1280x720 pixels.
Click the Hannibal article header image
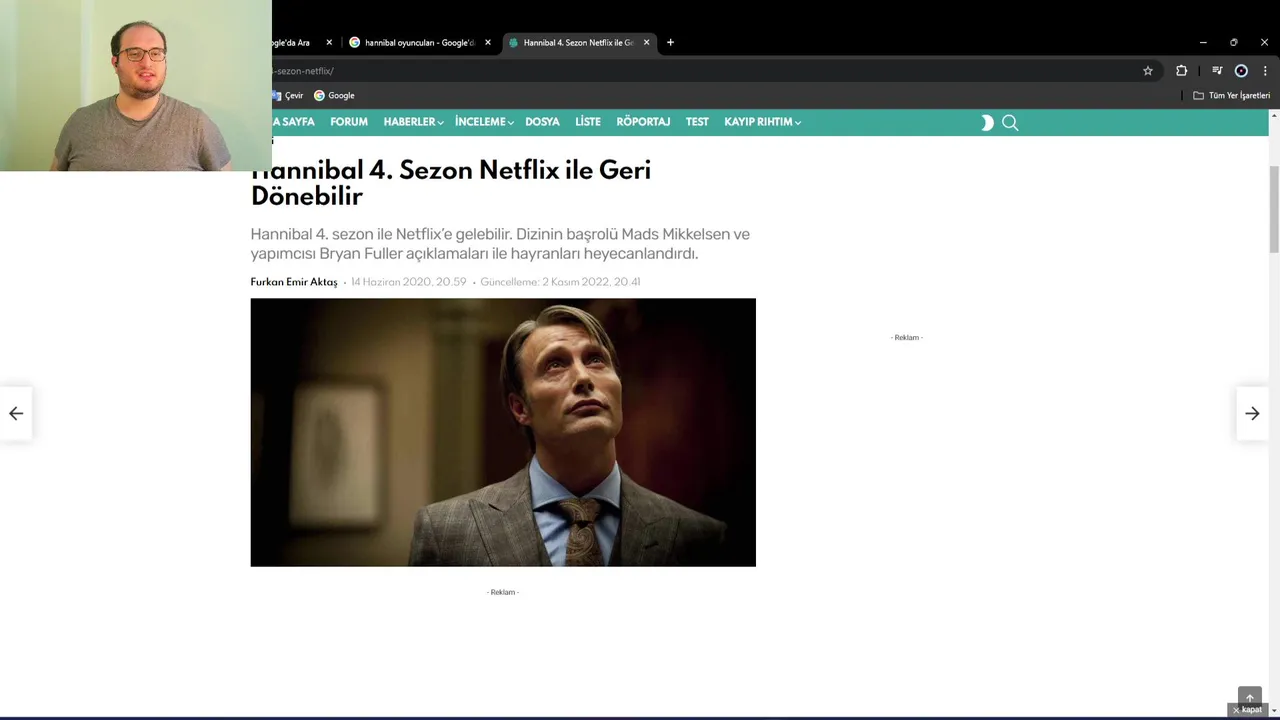pos(503,432)
